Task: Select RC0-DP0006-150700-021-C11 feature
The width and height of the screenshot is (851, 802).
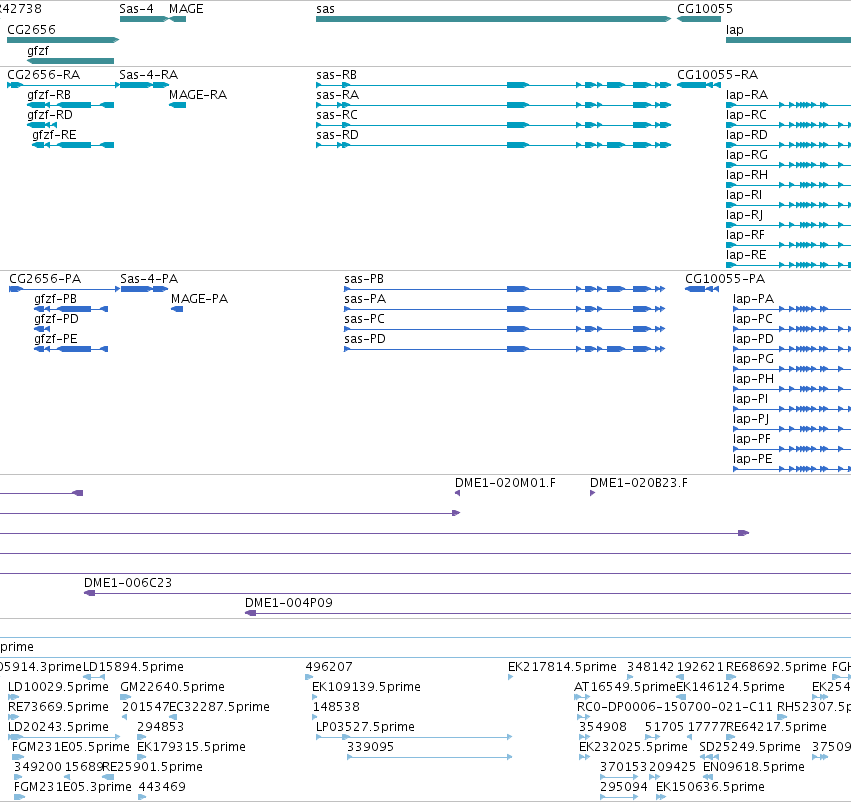Action: click(x=583, y=717)
